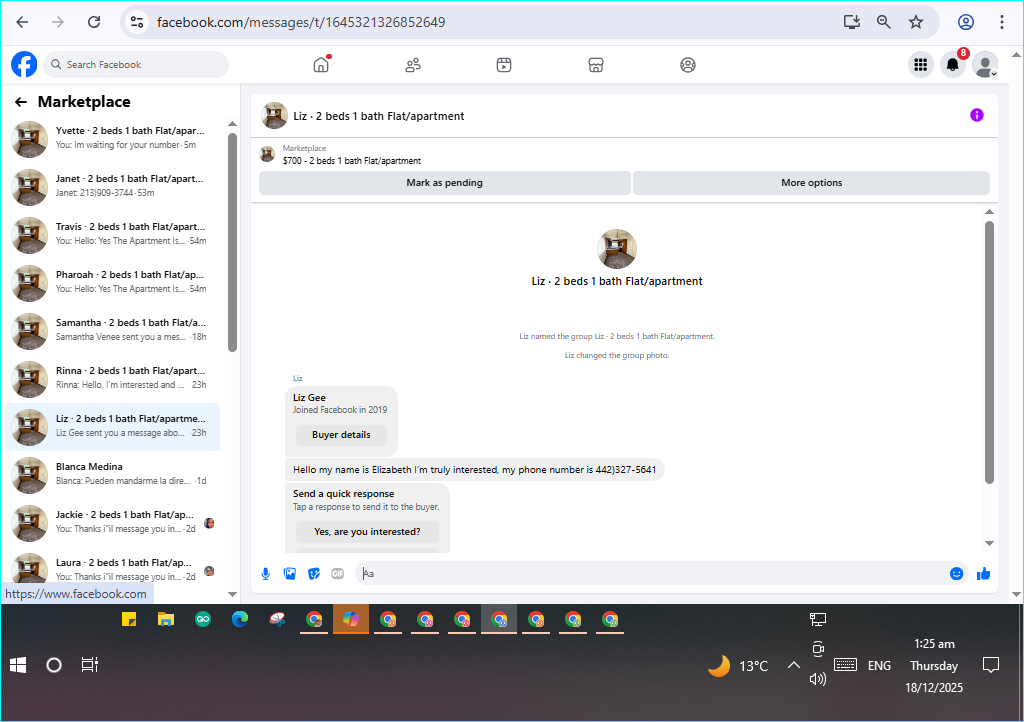Bookmark this page with the star icon
The width and height of the screenshot is (1024, 722).
[916, 22]
